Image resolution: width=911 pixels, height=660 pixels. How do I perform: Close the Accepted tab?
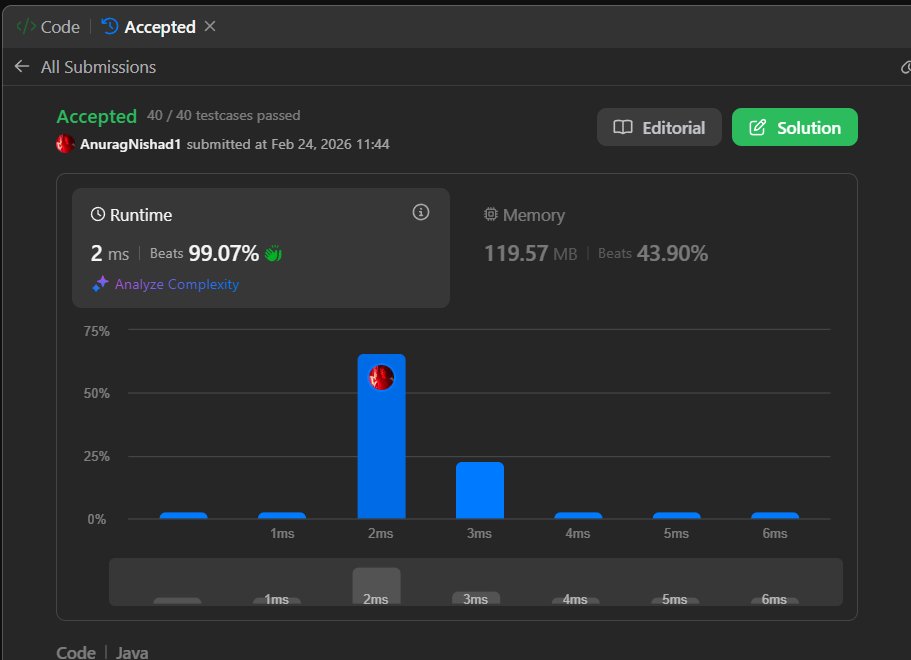click(x=210, y=26)
